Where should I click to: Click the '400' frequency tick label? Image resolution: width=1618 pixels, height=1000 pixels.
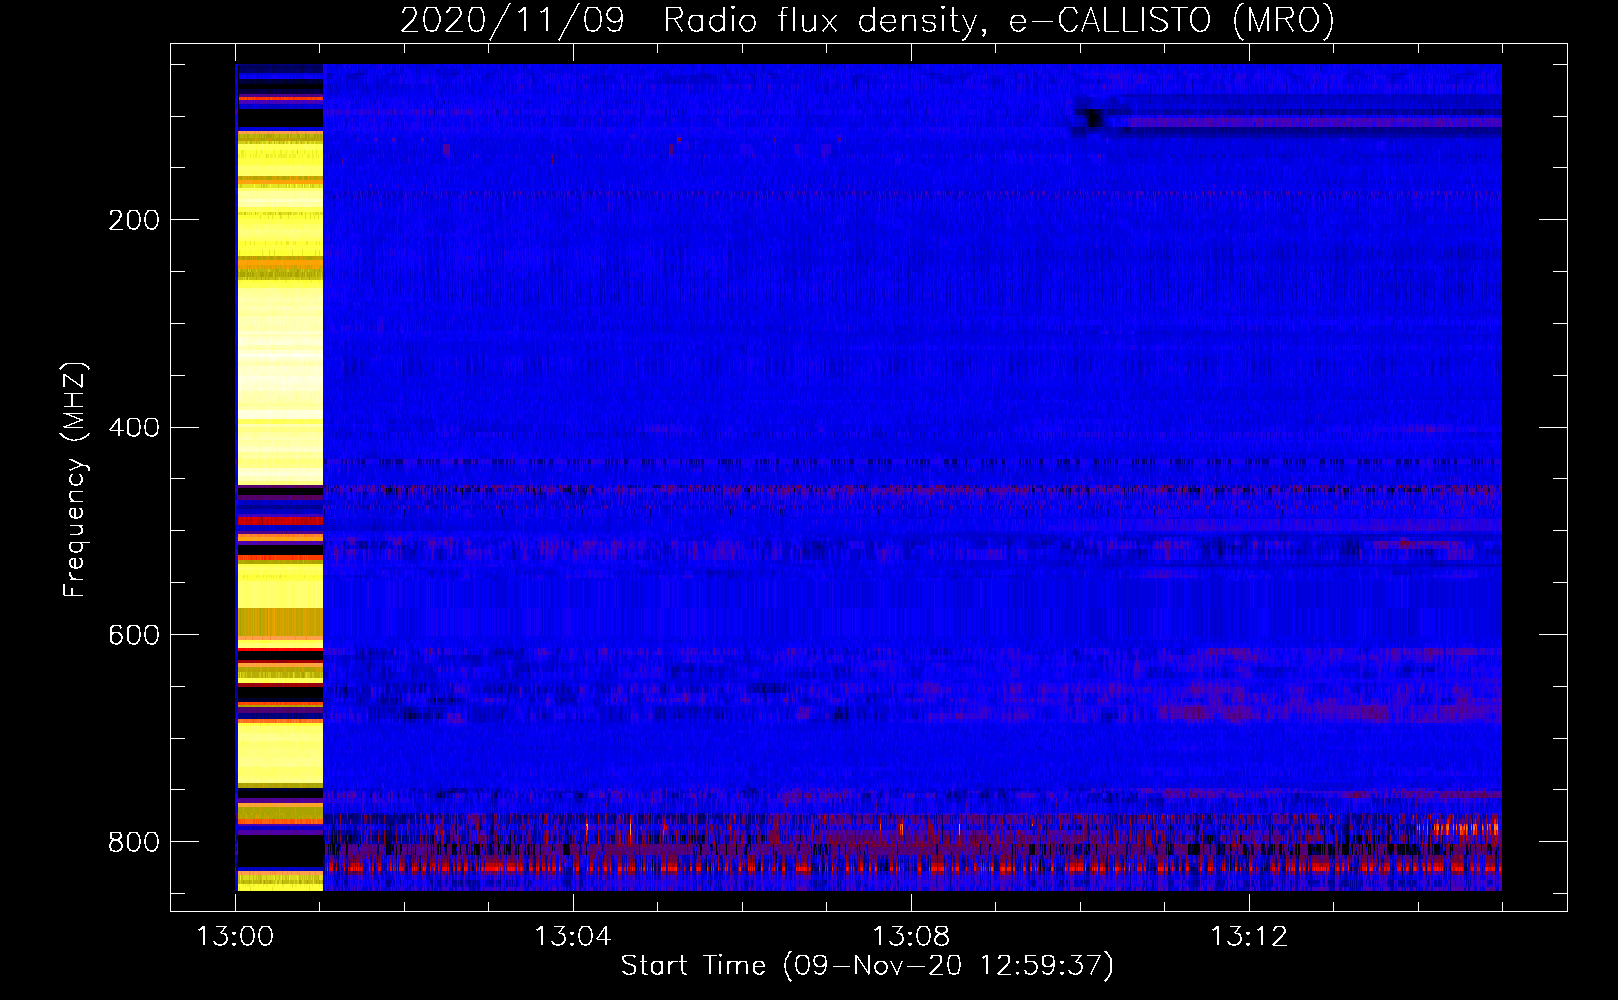pyautogui.click(x=134, y=427)
